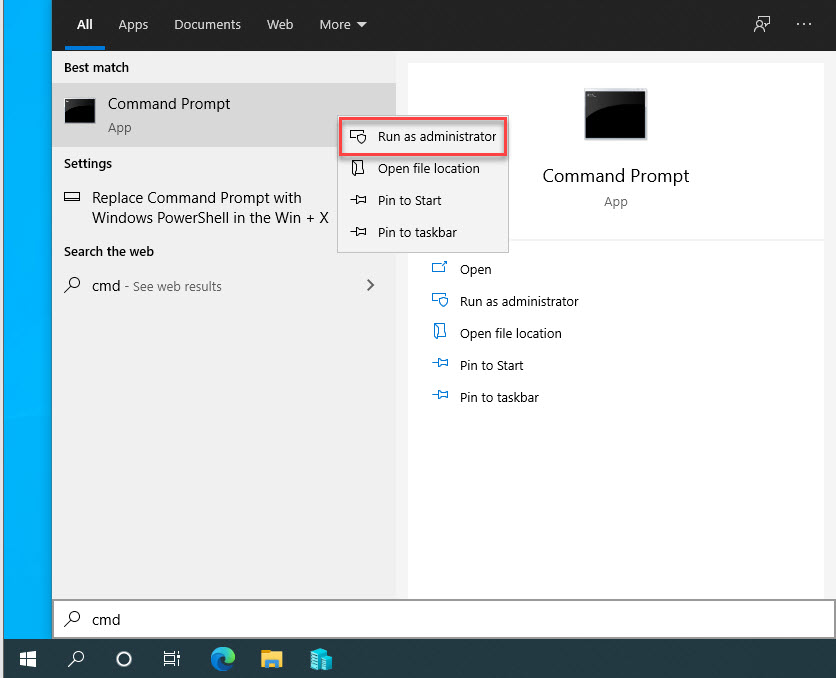Open Replace Command Prompt with PowerShell setting
836x678 pixels.
(196, 208)
